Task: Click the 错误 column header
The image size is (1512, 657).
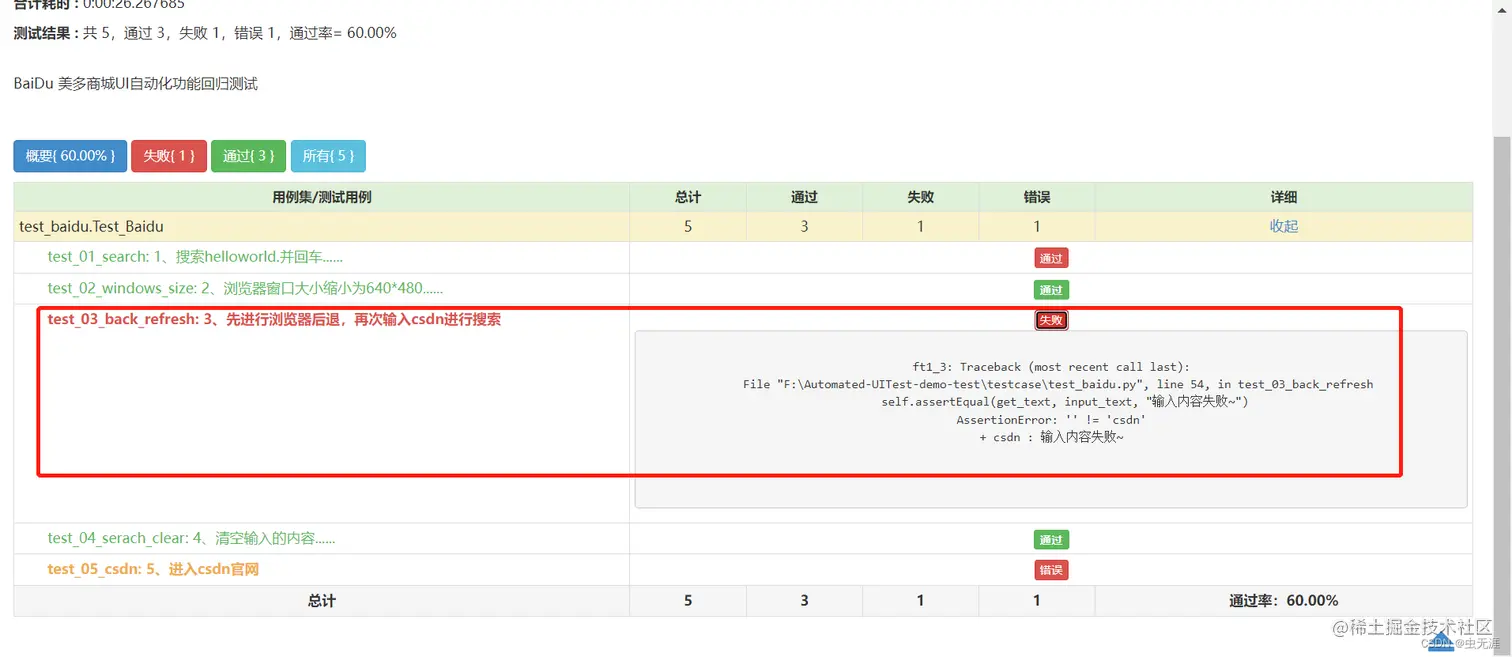Action: click(x=1037, y=197)
